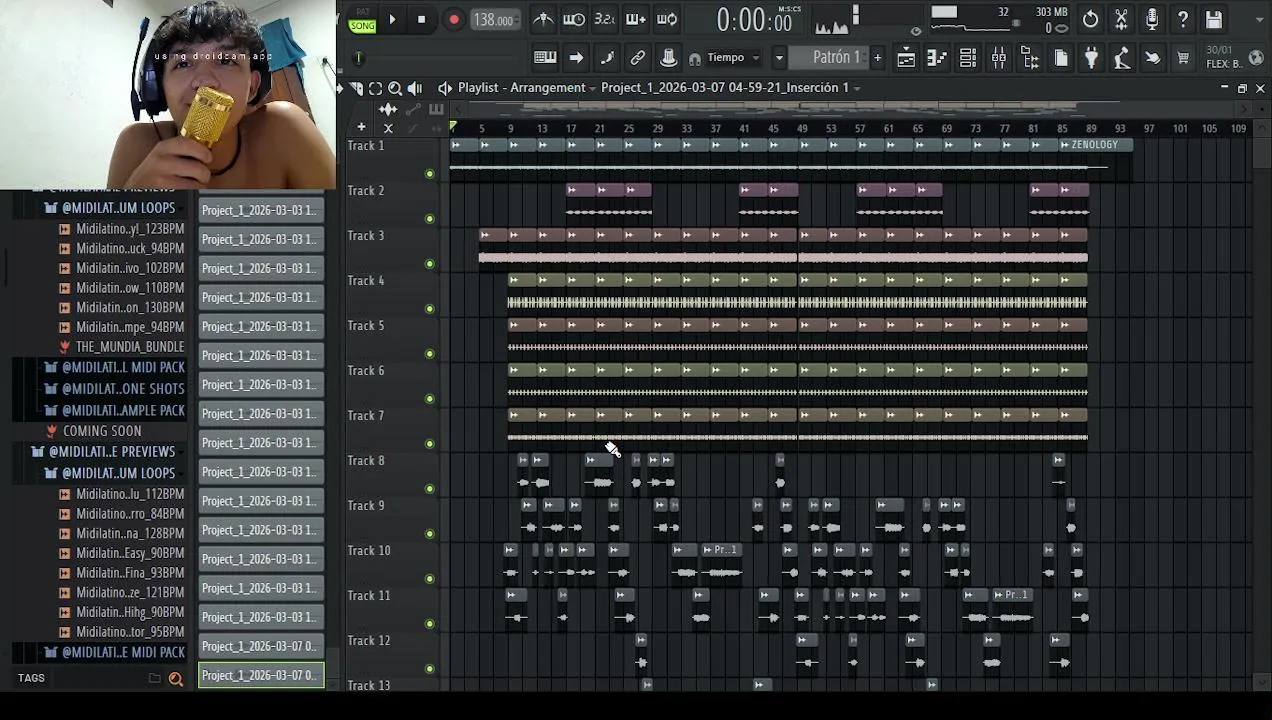Start playback with the play button
The height and width of the screenshot is (720, 1272).
click(x=392, y=19)
